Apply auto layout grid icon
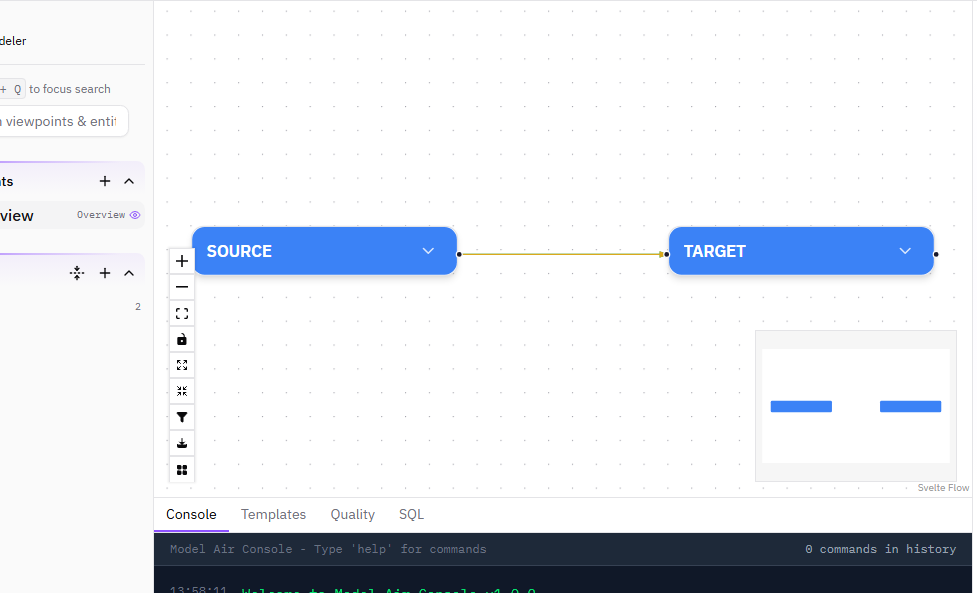The height and width of the screenshot is (593, 977). coord(182,470)
